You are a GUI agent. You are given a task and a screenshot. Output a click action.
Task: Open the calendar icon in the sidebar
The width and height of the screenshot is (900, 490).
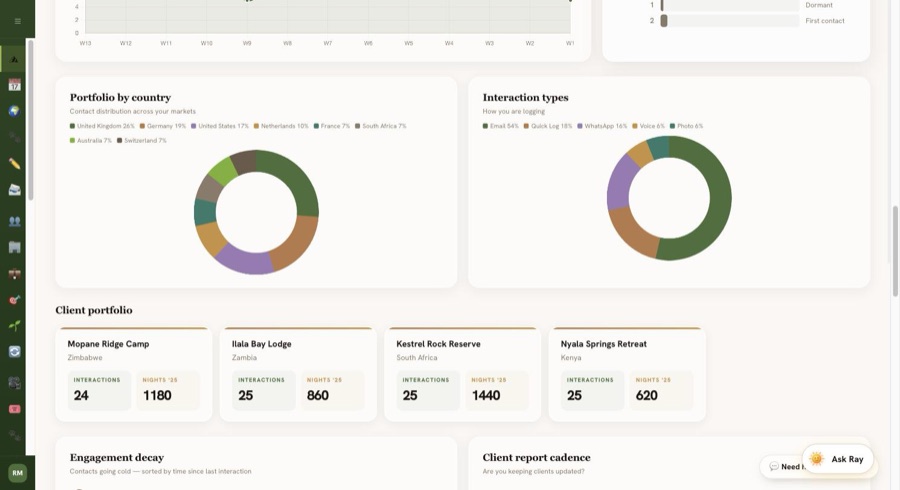tap(14, 85)
